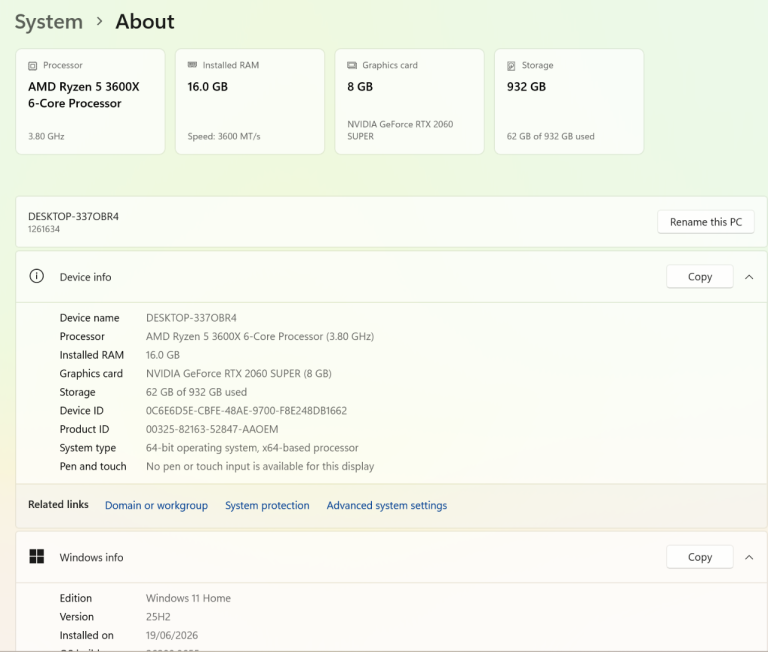Click the Edition value Windows 11 Home
Viewport: 768px width, 652px height.
[x=188, y=598]
